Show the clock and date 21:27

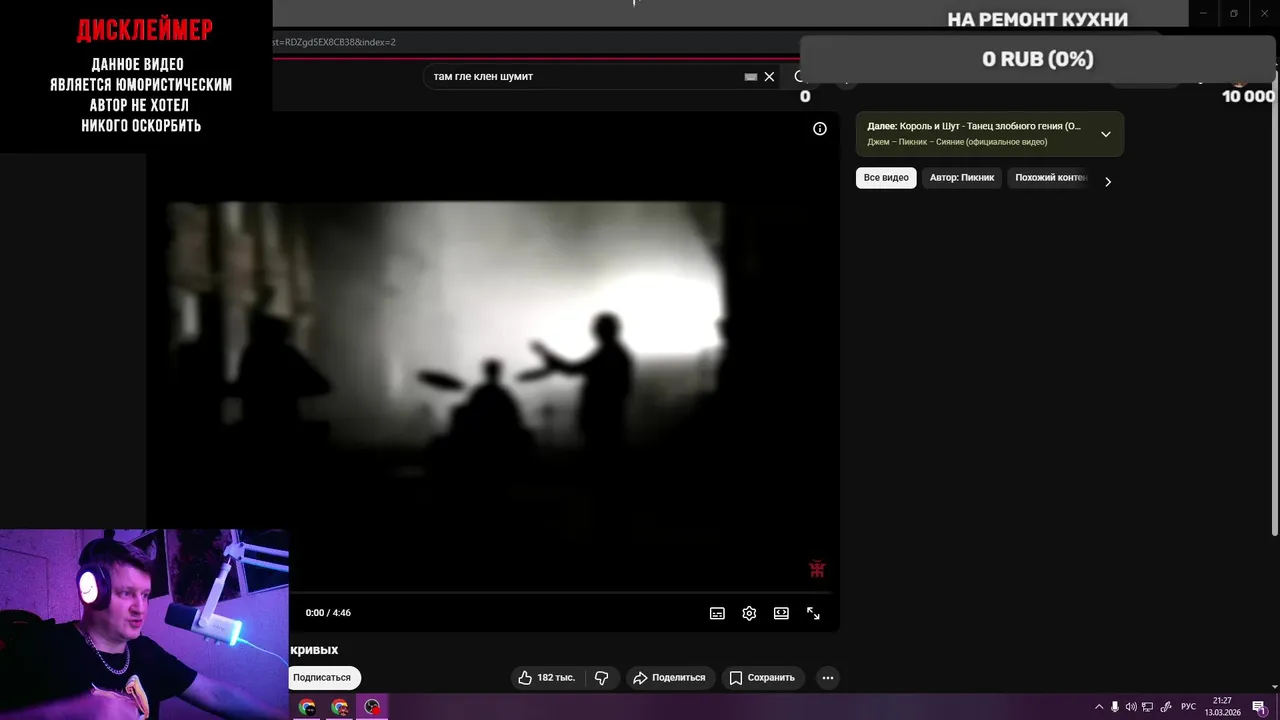(x=1222, y=707)
